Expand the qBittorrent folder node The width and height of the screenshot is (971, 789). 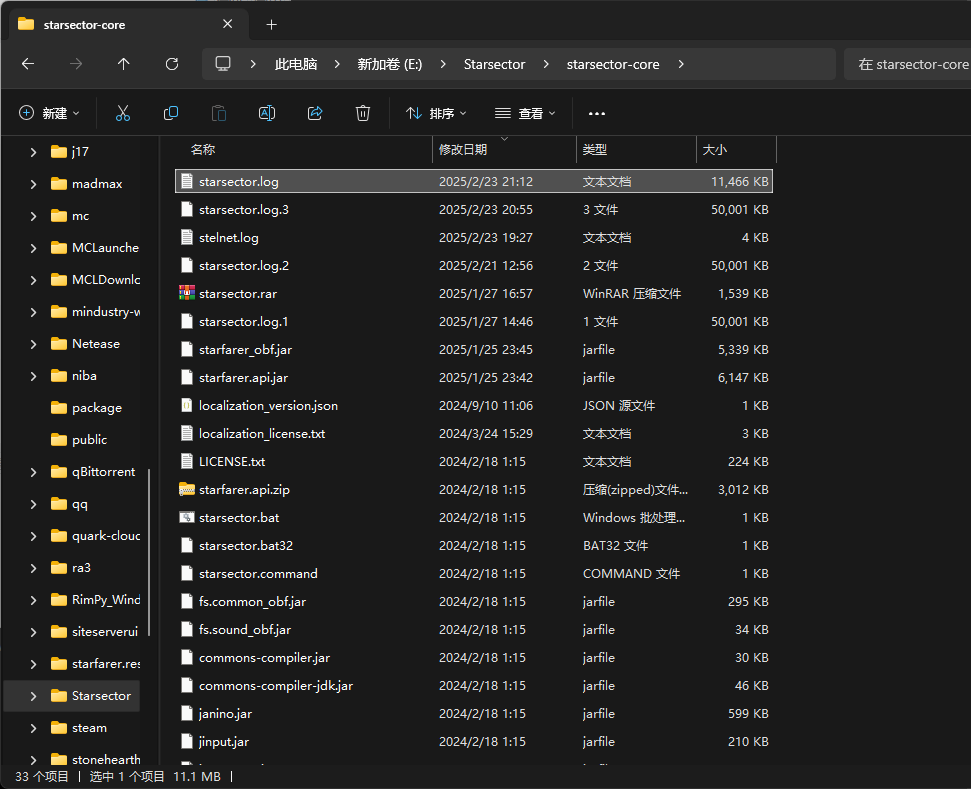point(33,472)
